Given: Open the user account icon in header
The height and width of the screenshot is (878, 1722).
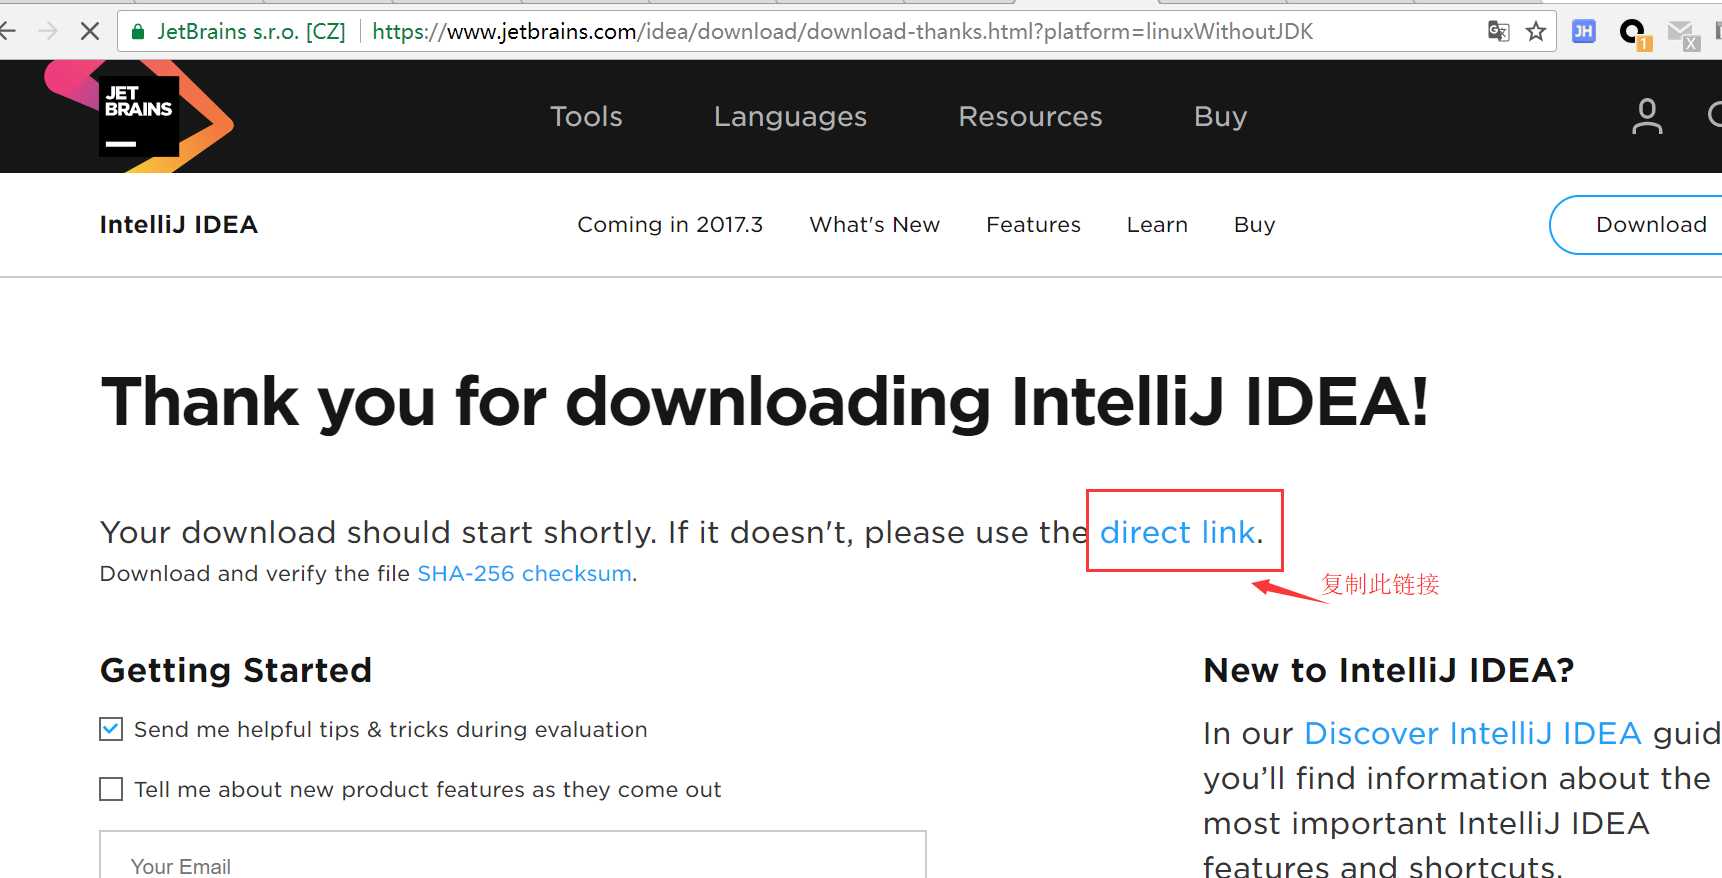Looking at the screenshot, I should (x=1647, y=116).
